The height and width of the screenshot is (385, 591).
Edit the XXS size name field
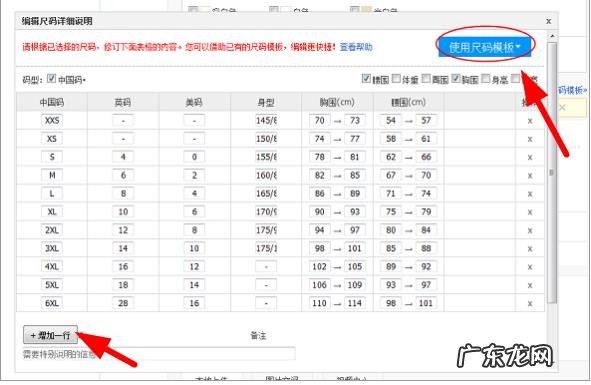point(52,120)
